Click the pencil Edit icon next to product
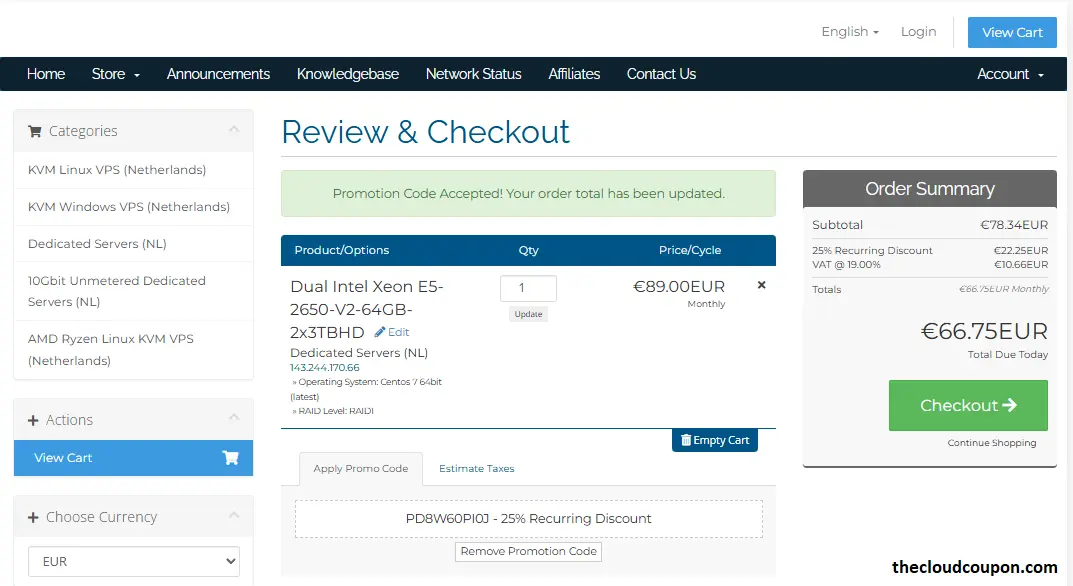This screenshot has height=586, width=1073. [381, 332]
